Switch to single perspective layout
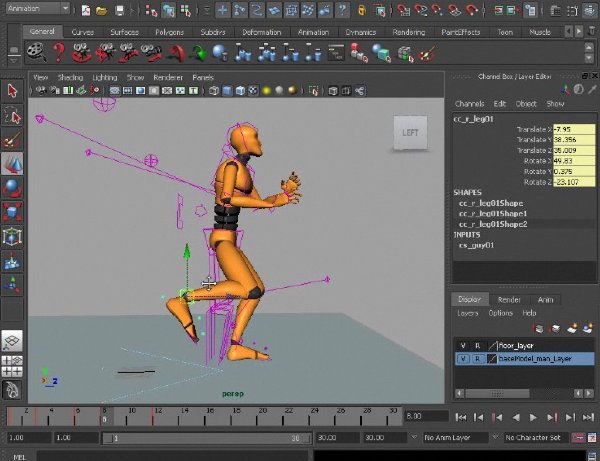 (12, 340)
